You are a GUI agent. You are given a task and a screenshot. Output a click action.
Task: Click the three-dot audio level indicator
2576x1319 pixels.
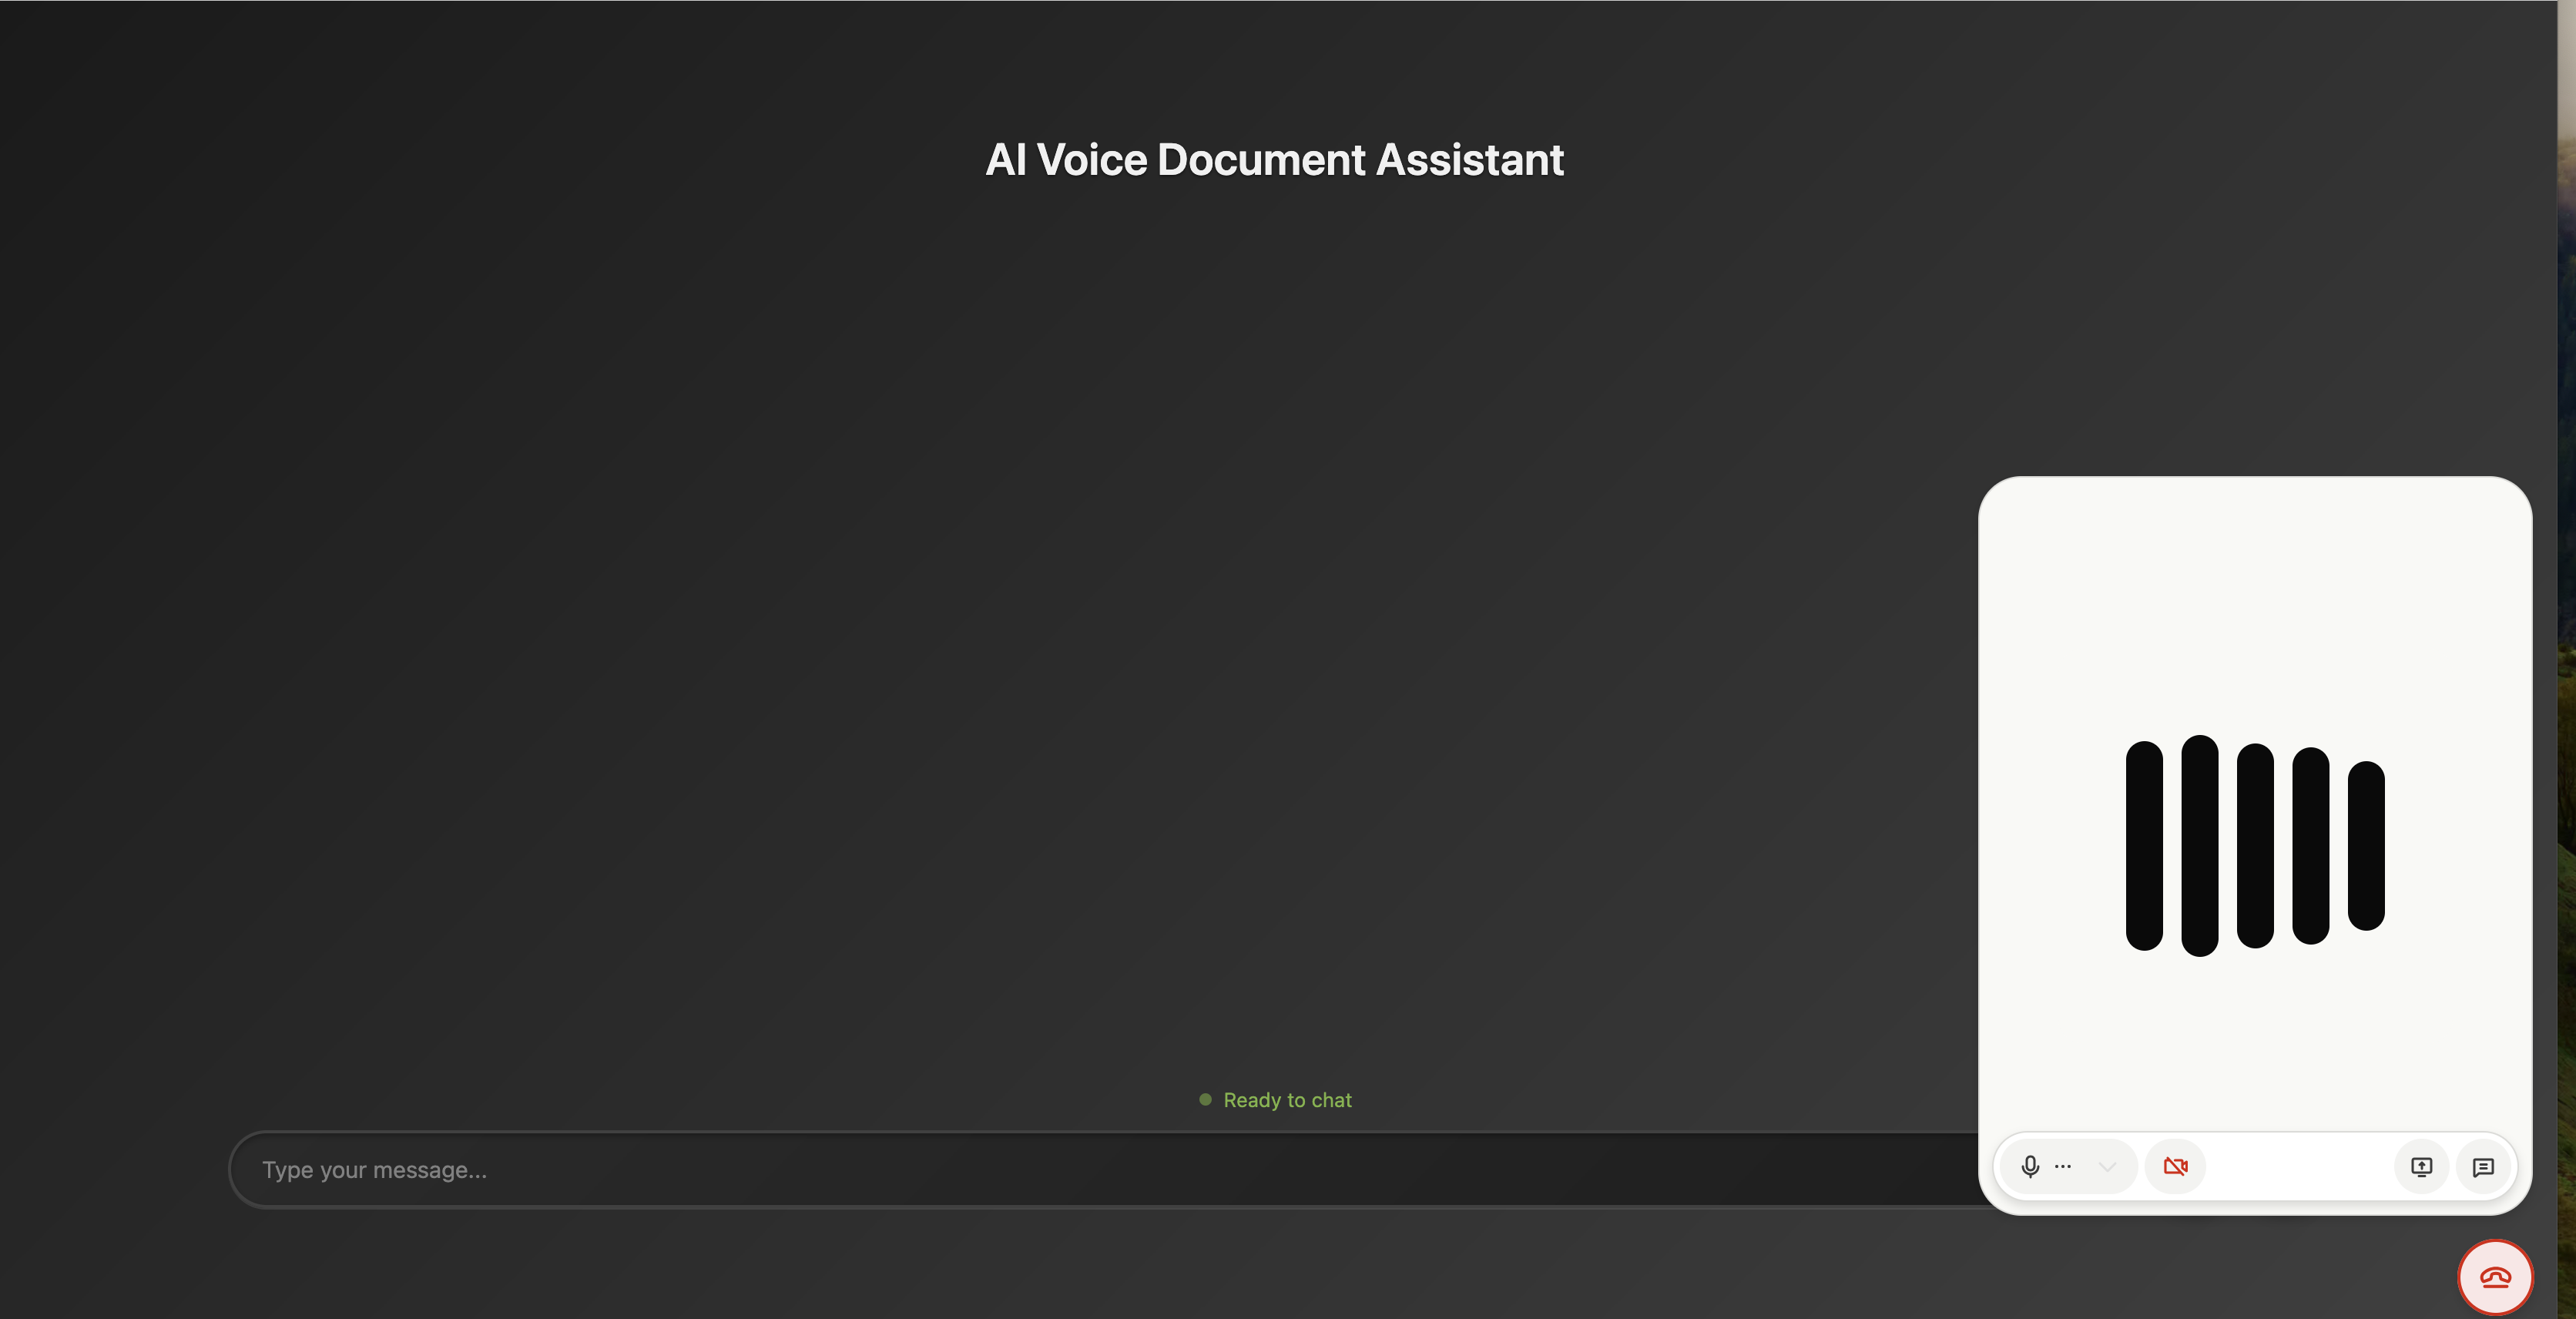[2063, 1166]
